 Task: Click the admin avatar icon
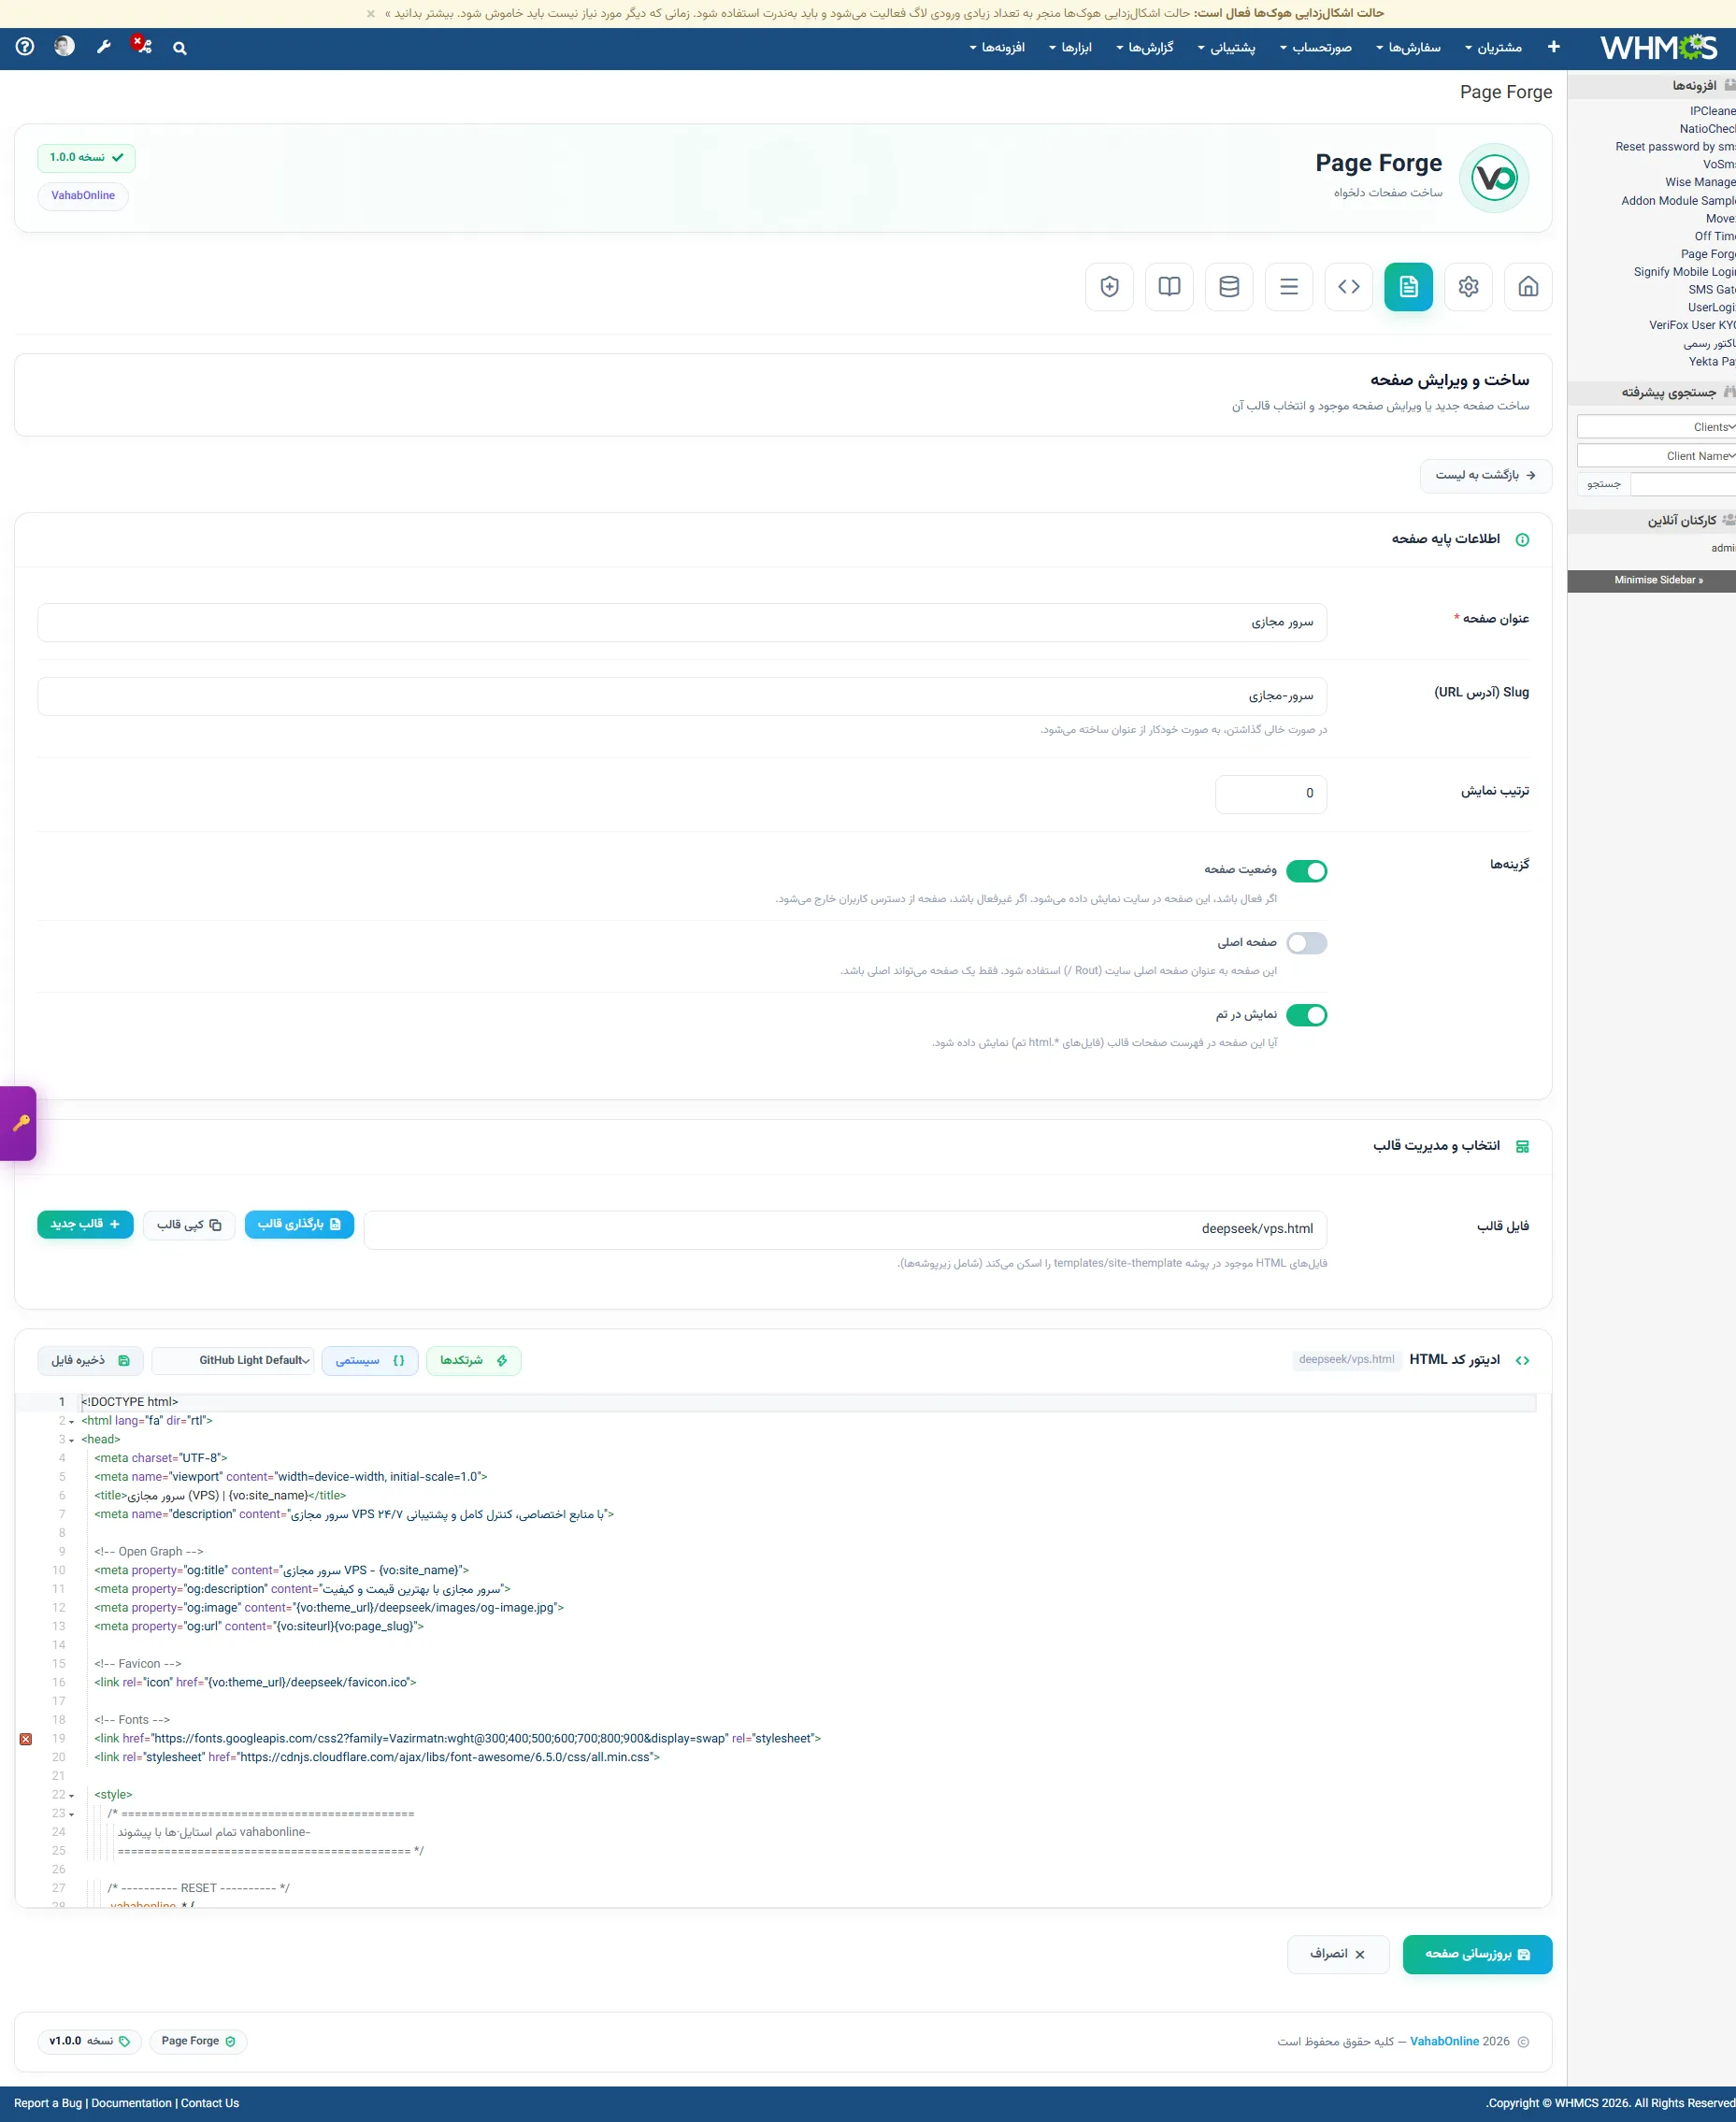[x=64, y=46]
